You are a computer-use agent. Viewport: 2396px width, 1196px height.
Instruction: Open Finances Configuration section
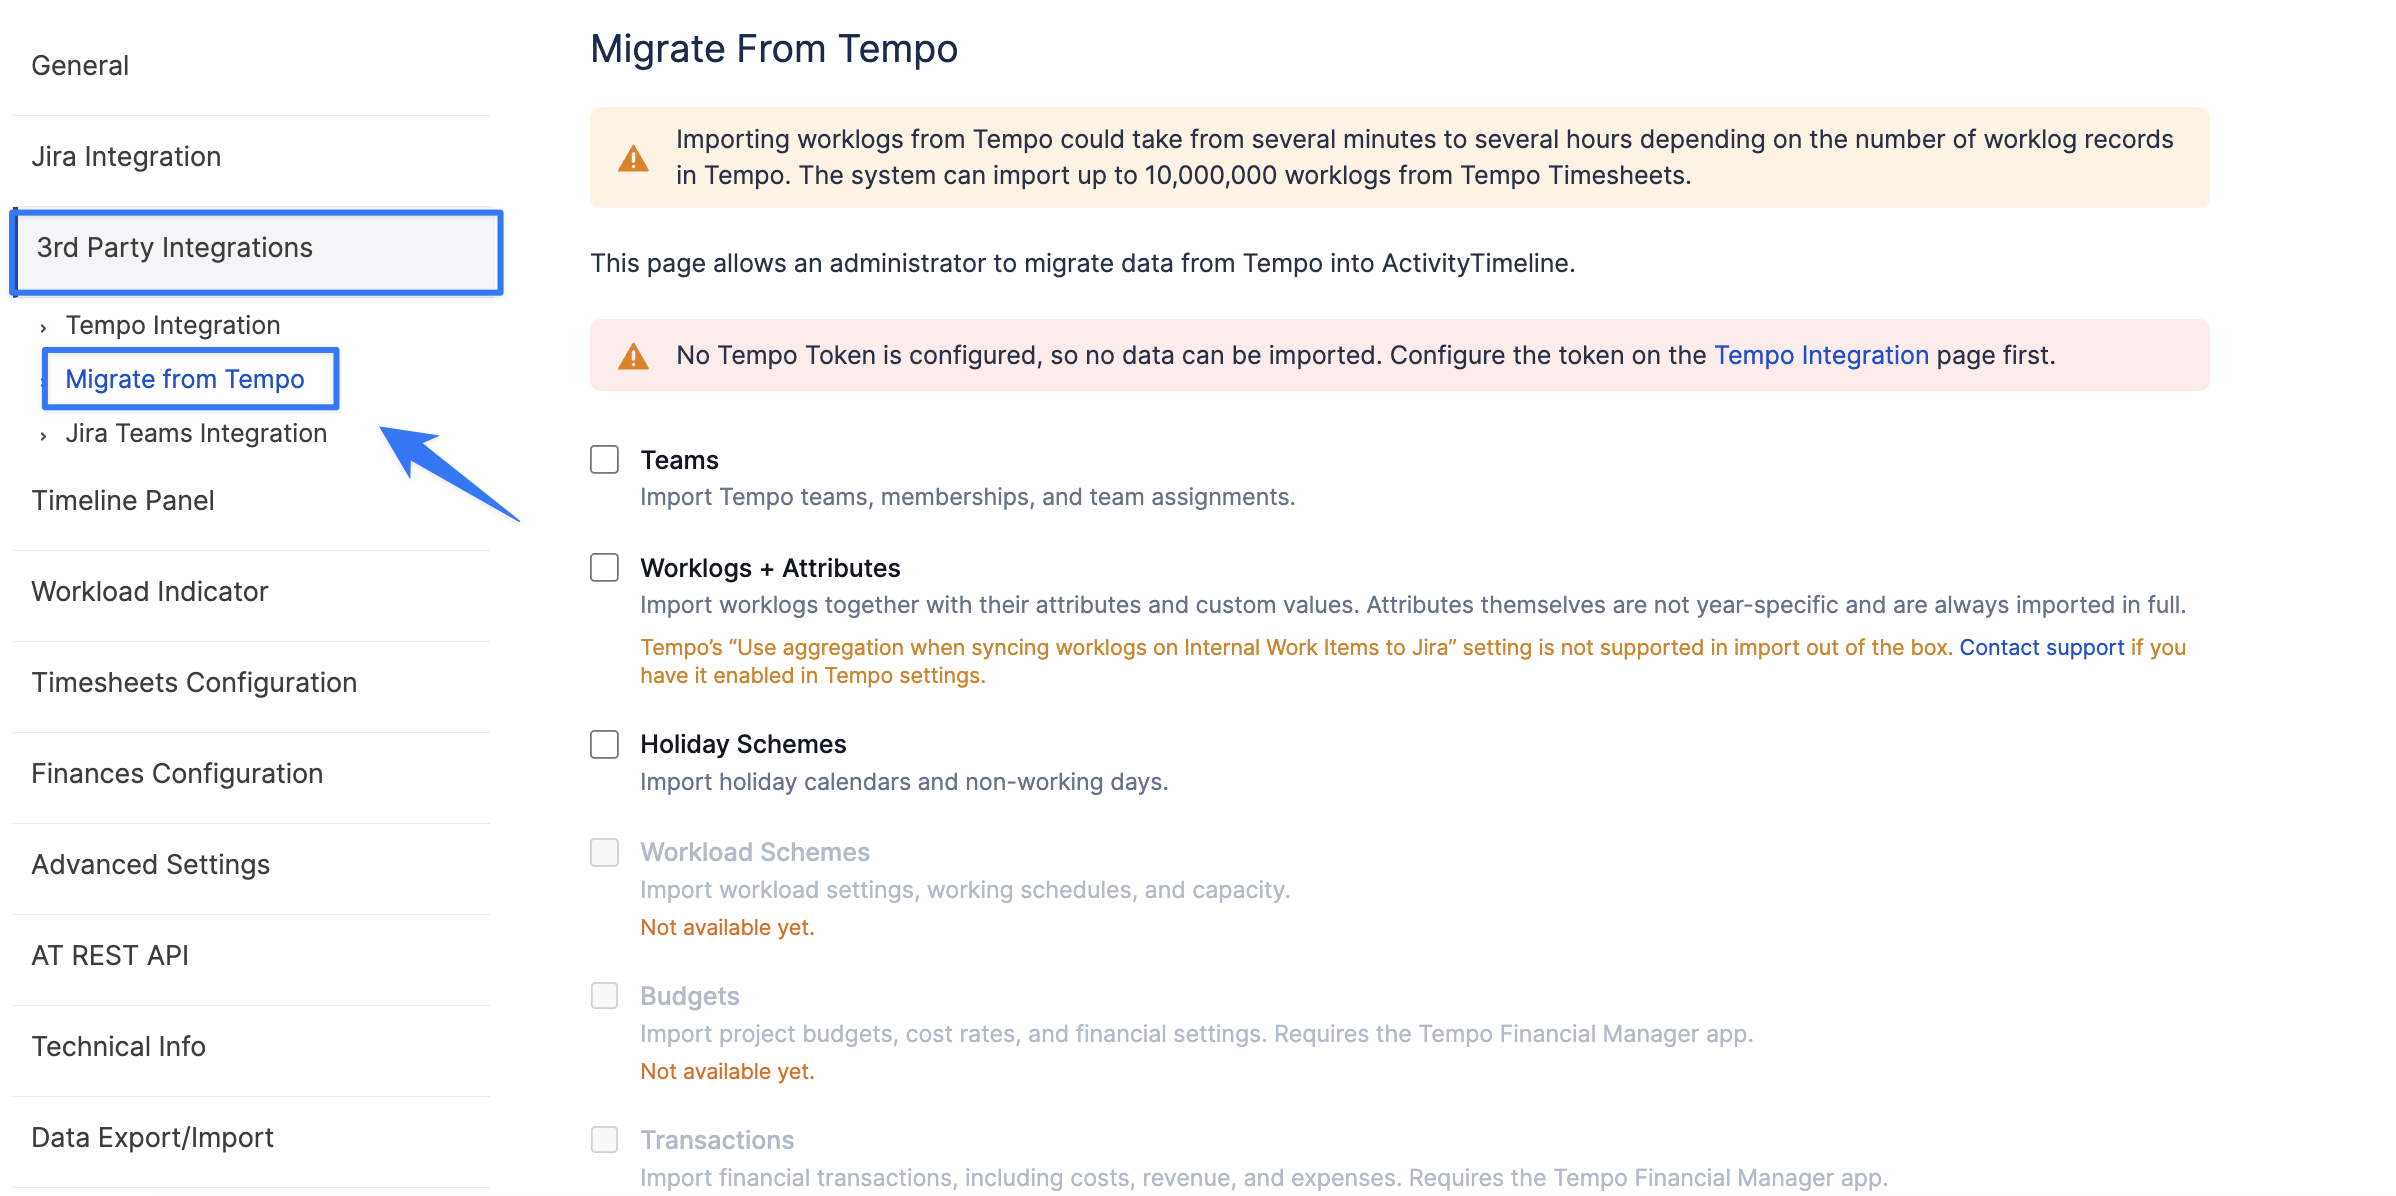(x=177, y=774)
